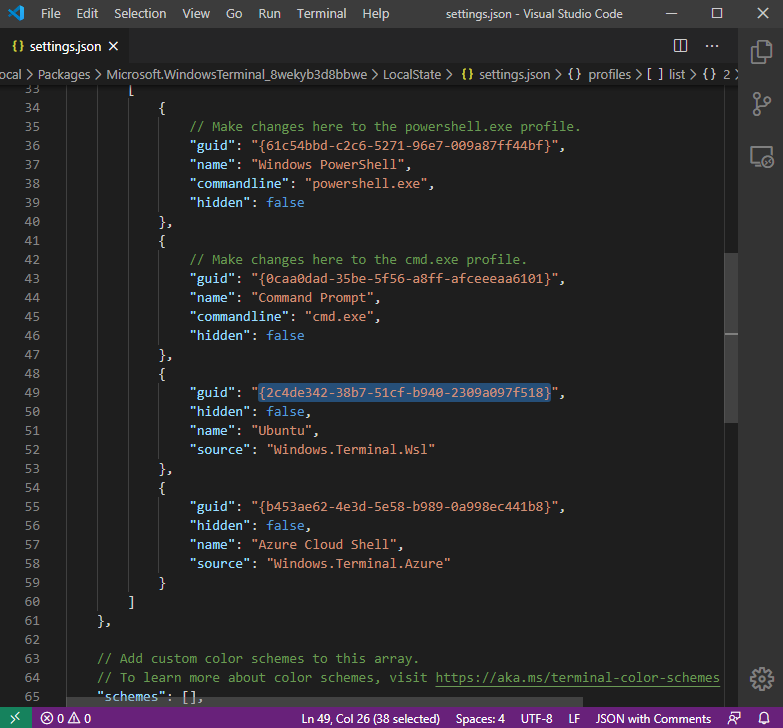Screen dimensions: 783x728
Task: Show problems via the errors and warnings counter
Action: point(66,718)
